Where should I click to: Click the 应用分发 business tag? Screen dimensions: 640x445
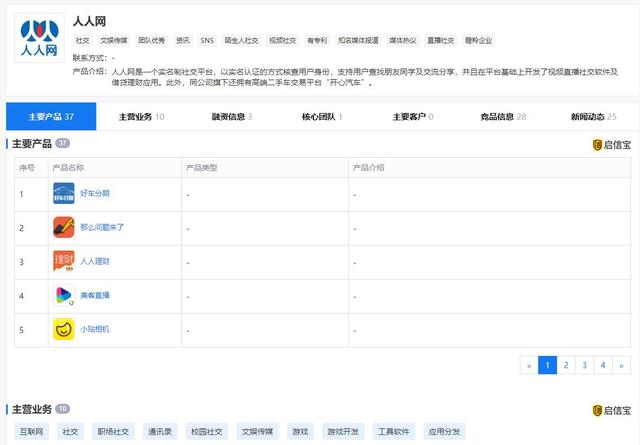(x=444, y=432)
